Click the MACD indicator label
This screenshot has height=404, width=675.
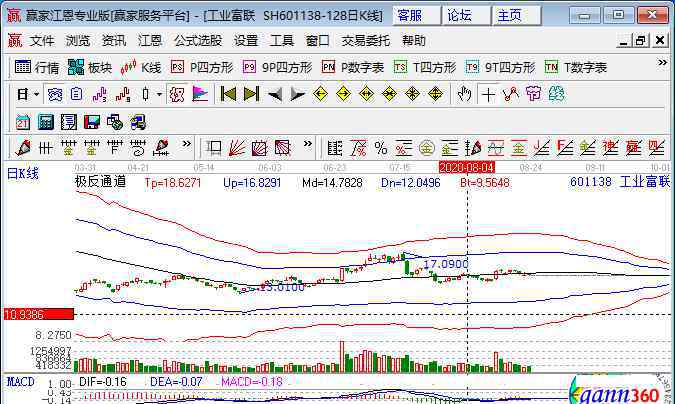(21, 382)
